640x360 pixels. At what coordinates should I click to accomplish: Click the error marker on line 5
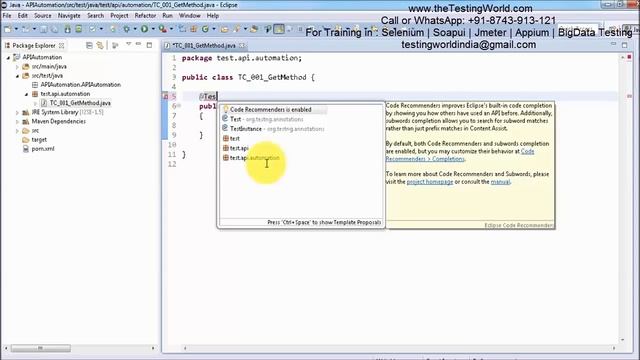tap(165, 96)
